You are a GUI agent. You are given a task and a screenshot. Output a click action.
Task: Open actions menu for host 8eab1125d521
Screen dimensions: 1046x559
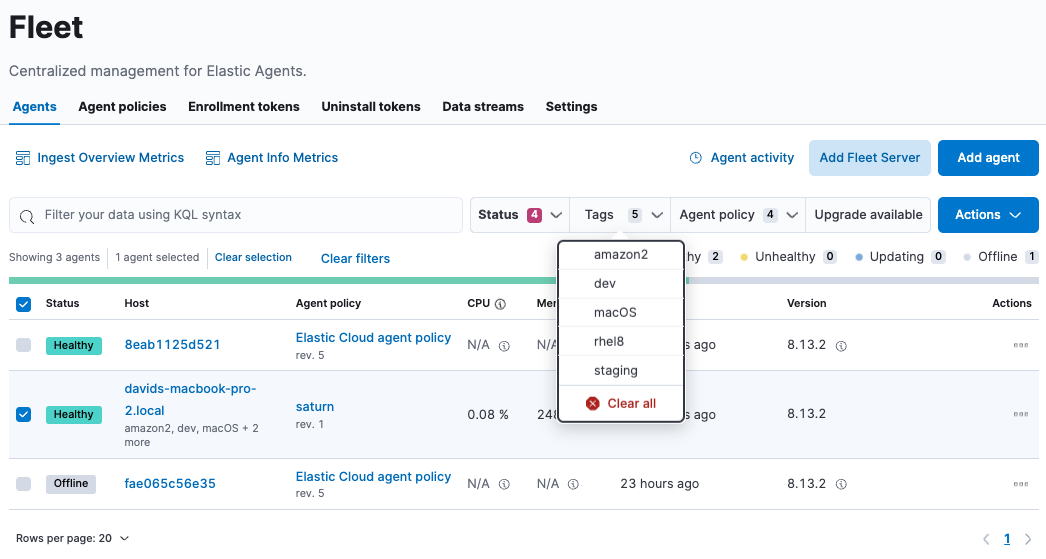[1020, 345]
